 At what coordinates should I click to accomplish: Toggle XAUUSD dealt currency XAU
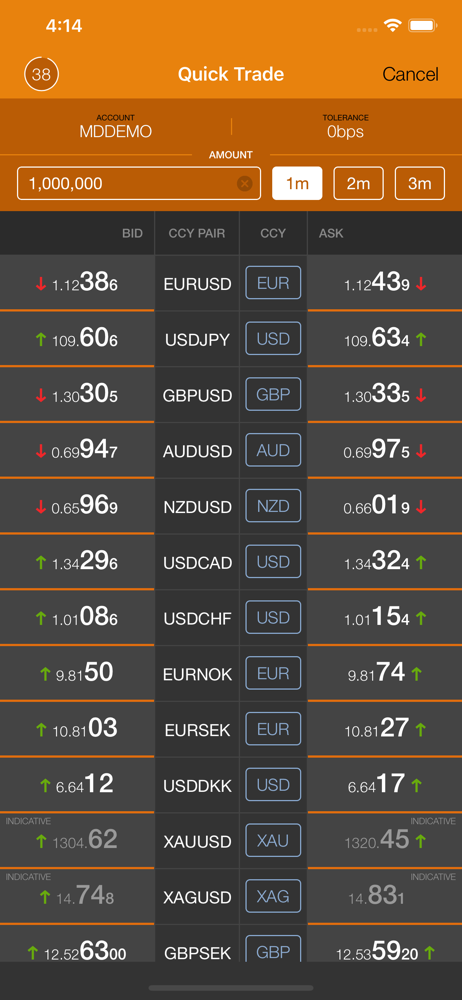[273, 840]
